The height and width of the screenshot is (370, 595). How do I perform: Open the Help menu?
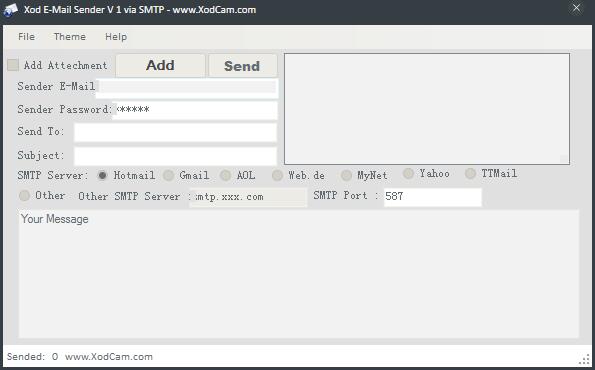point(116,37)
